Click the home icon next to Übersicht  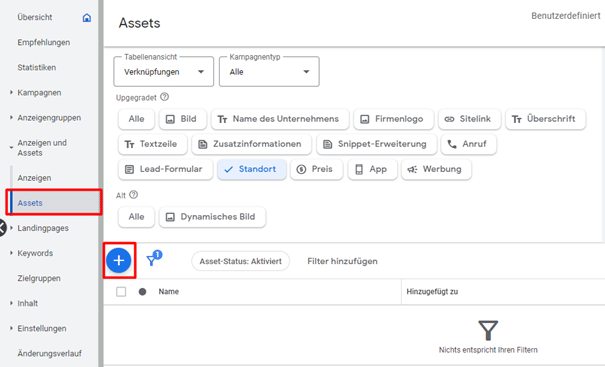pos(87,17)
